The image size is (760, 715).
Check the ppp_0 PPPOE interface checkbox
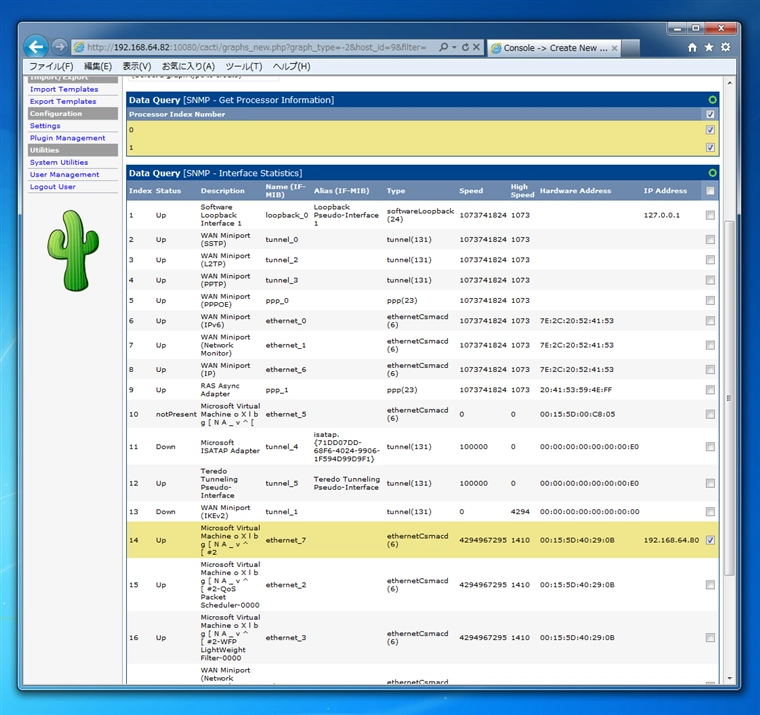pyautogui.click(x=710, y=301)
